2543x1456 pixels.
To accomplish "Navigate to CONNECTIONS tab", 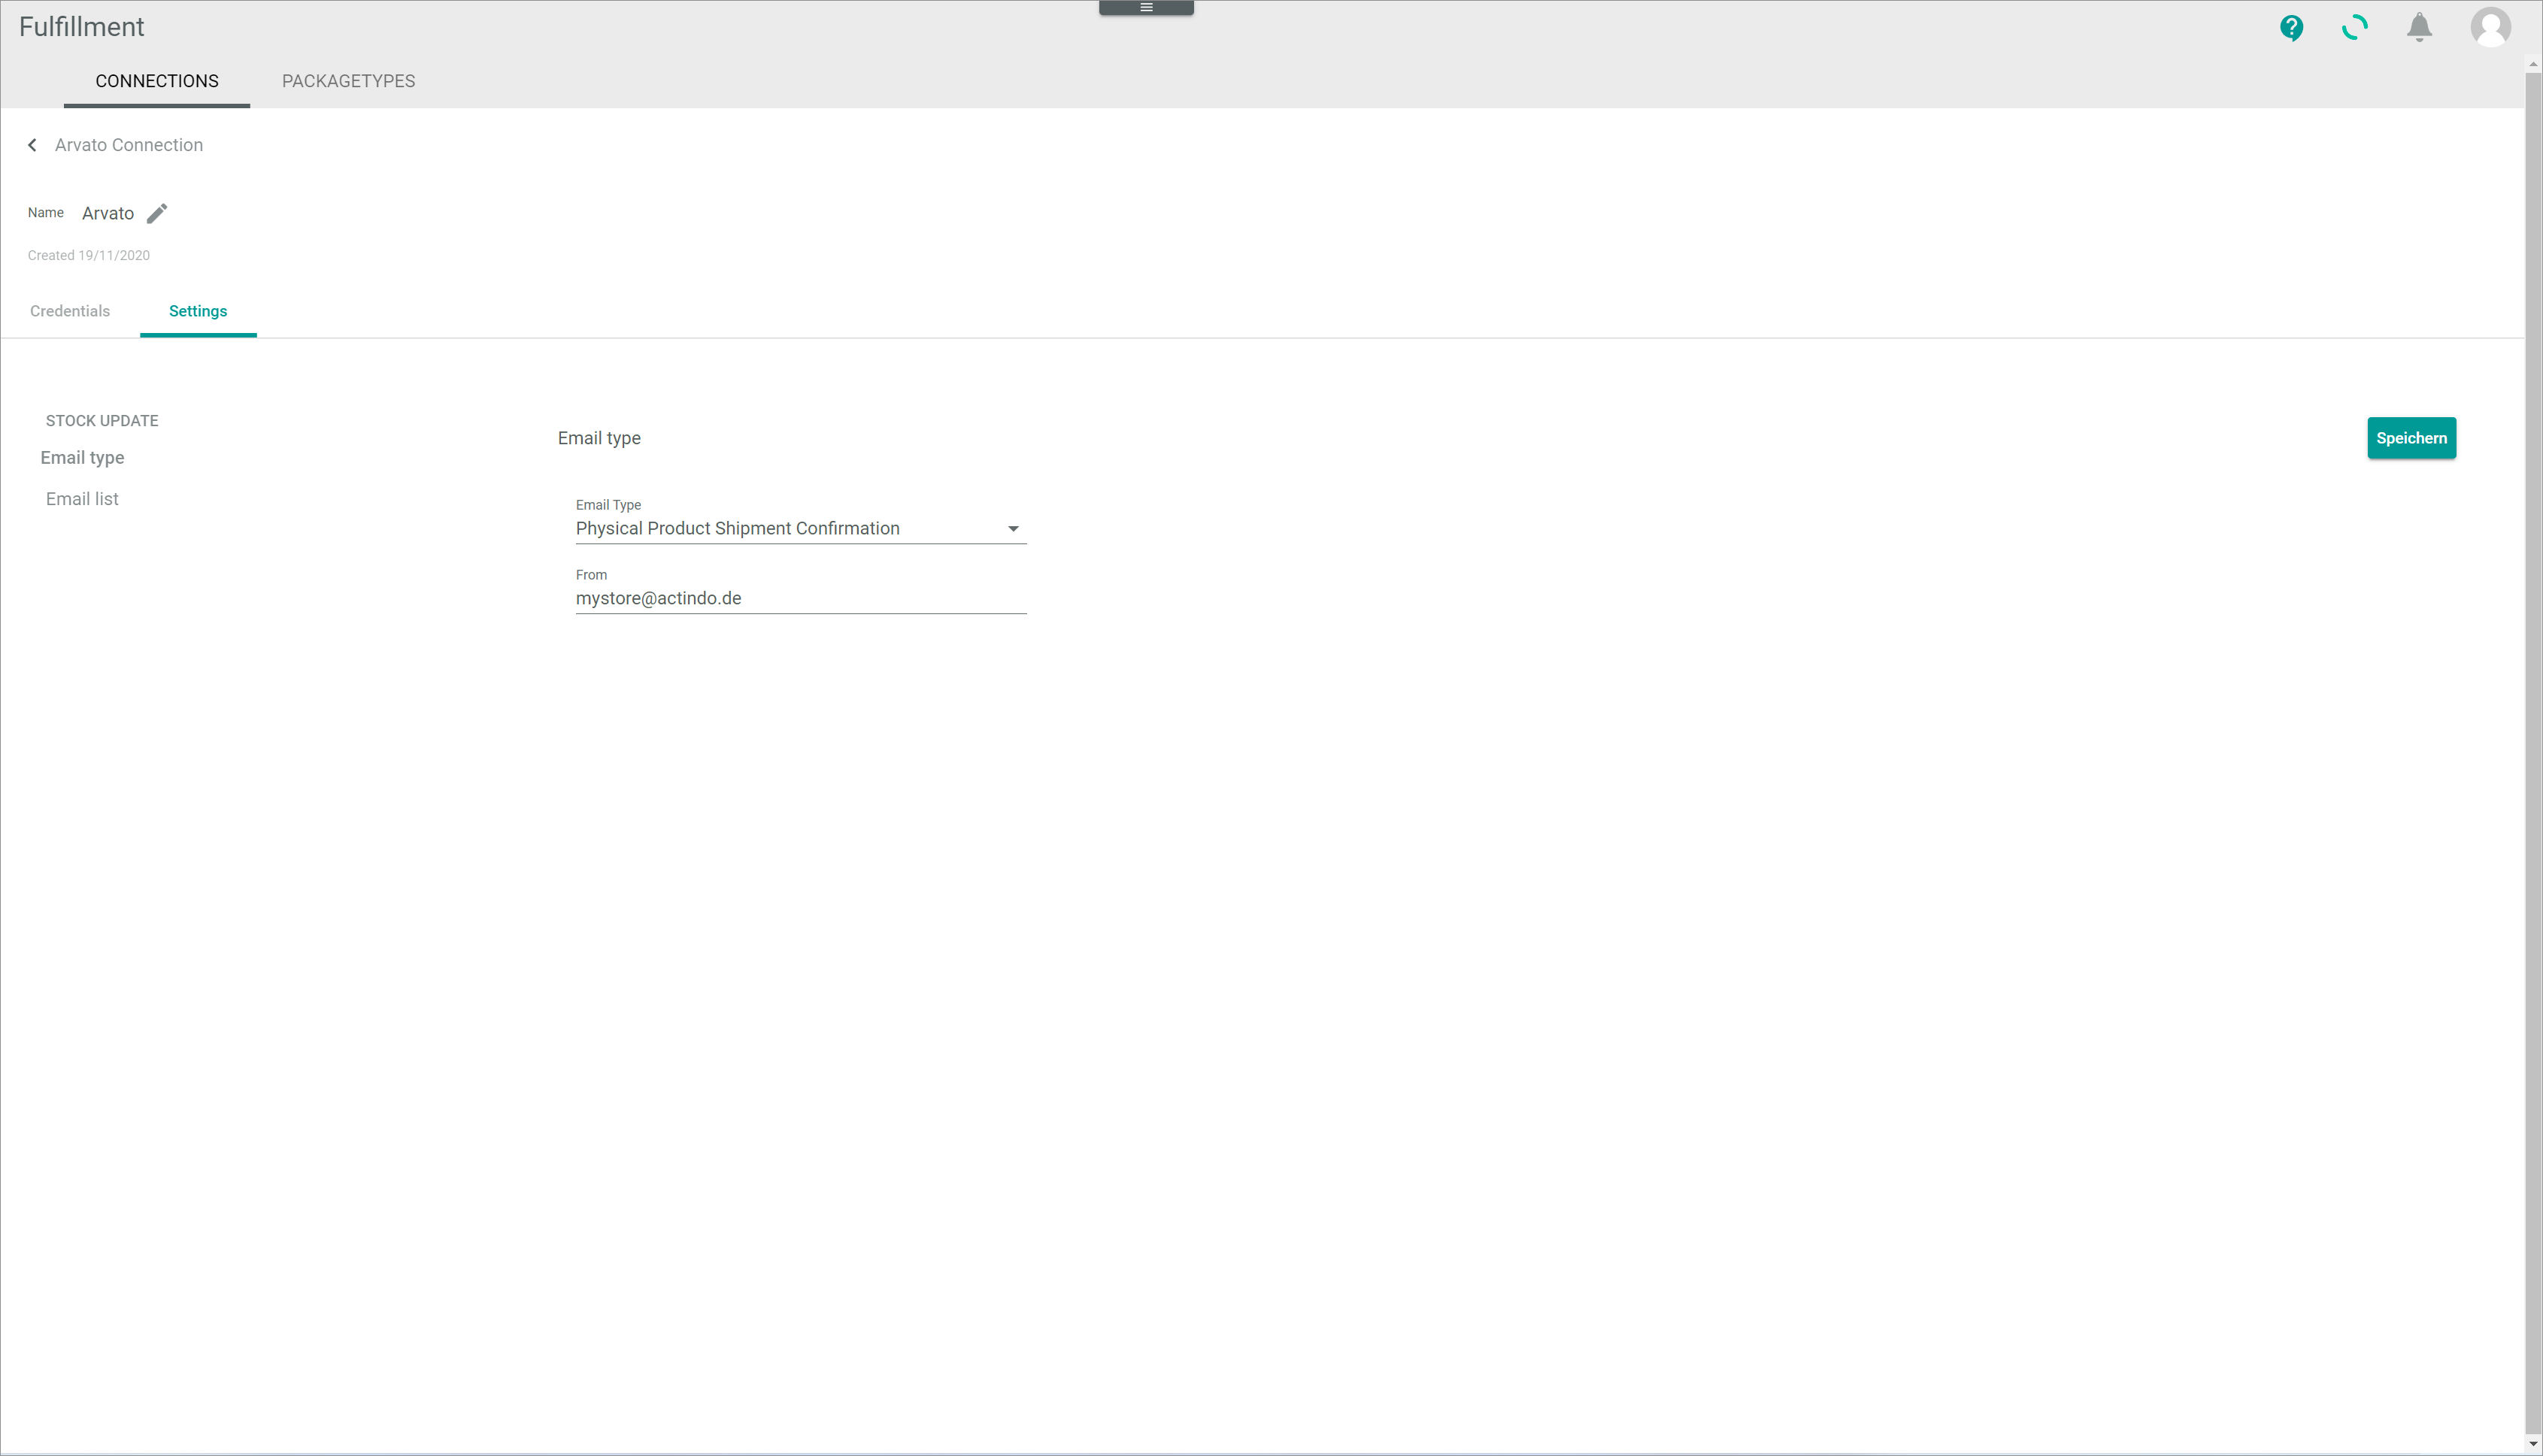I will [x=157, y=82].
